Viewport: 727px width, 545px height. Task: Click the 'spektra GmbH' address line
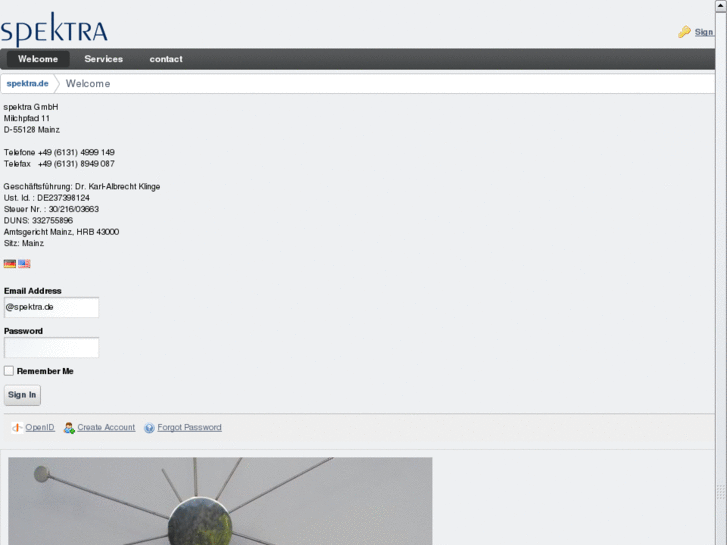tap(31, 107)
